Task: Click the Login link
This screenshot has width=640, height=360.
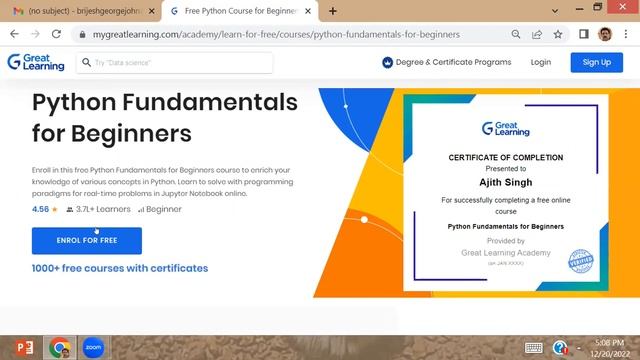Action: click(x=541, y=62)
